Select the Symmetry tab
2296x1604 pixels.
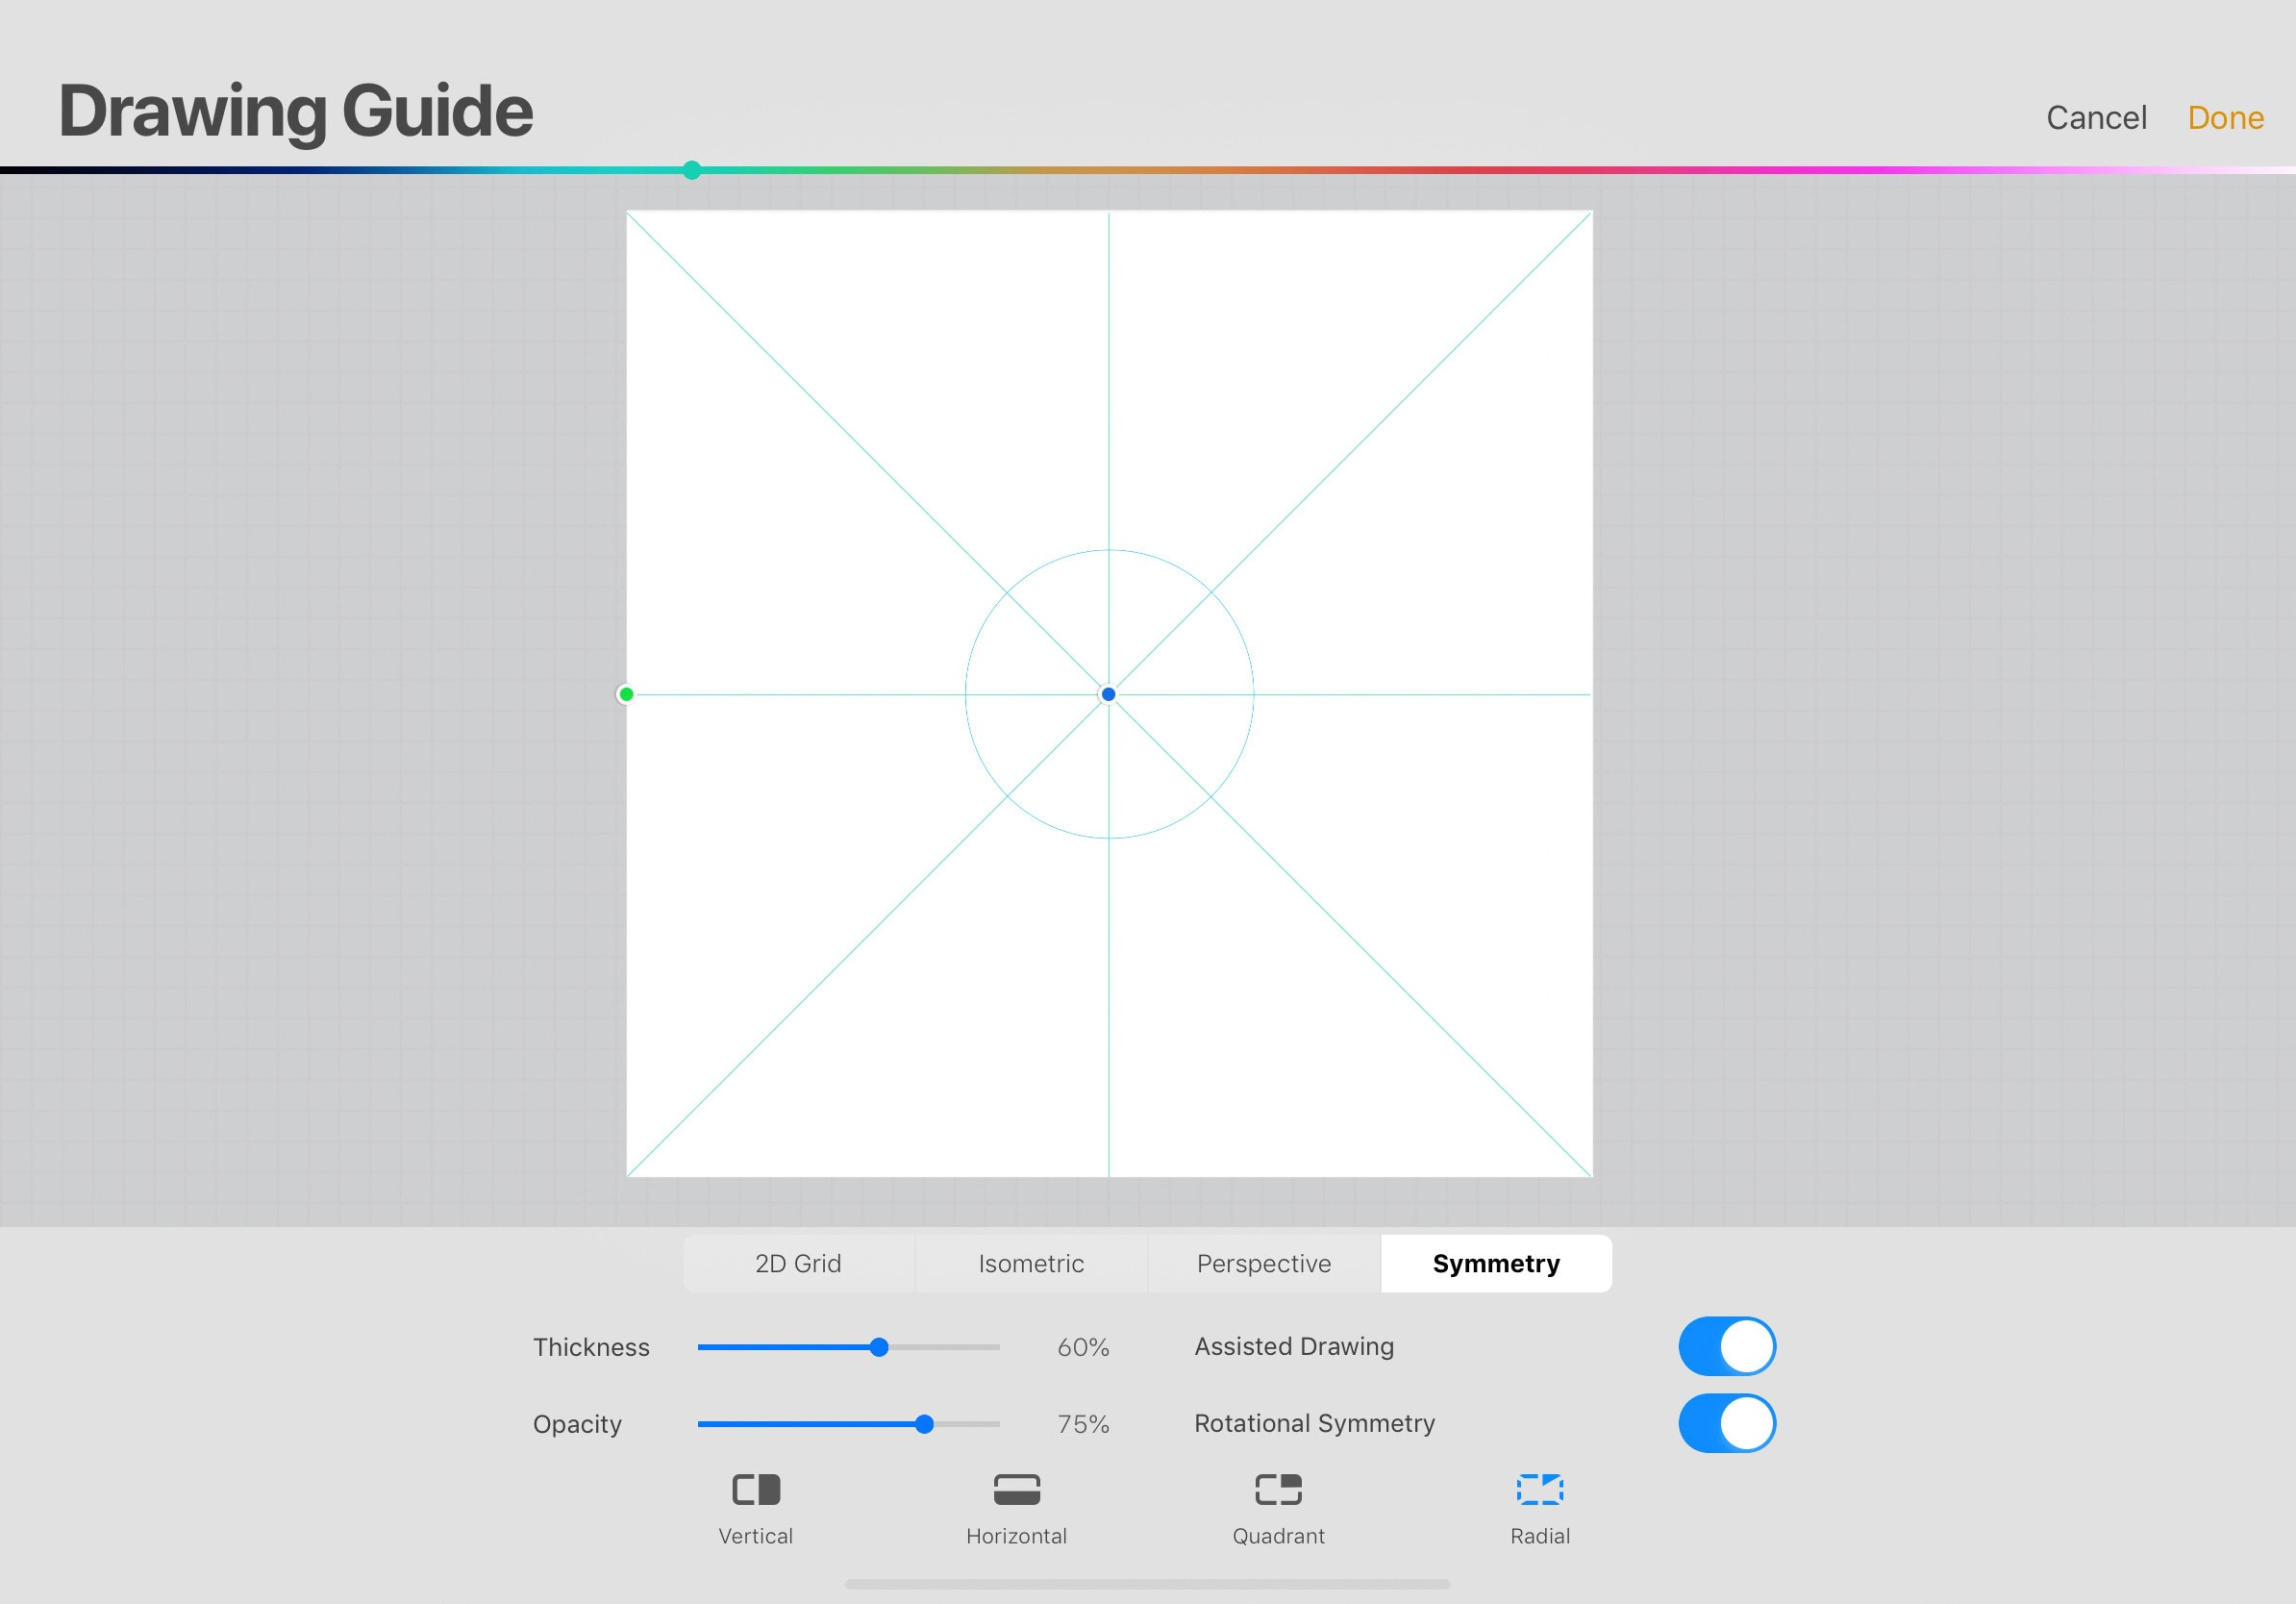[1496, 1263]
